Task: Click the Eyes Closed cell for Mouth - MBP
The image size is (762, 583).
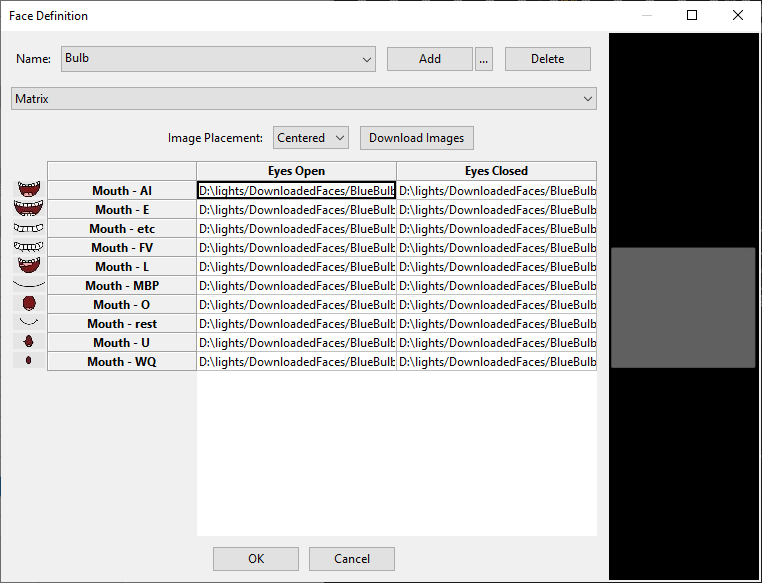Action: [496, 286]
